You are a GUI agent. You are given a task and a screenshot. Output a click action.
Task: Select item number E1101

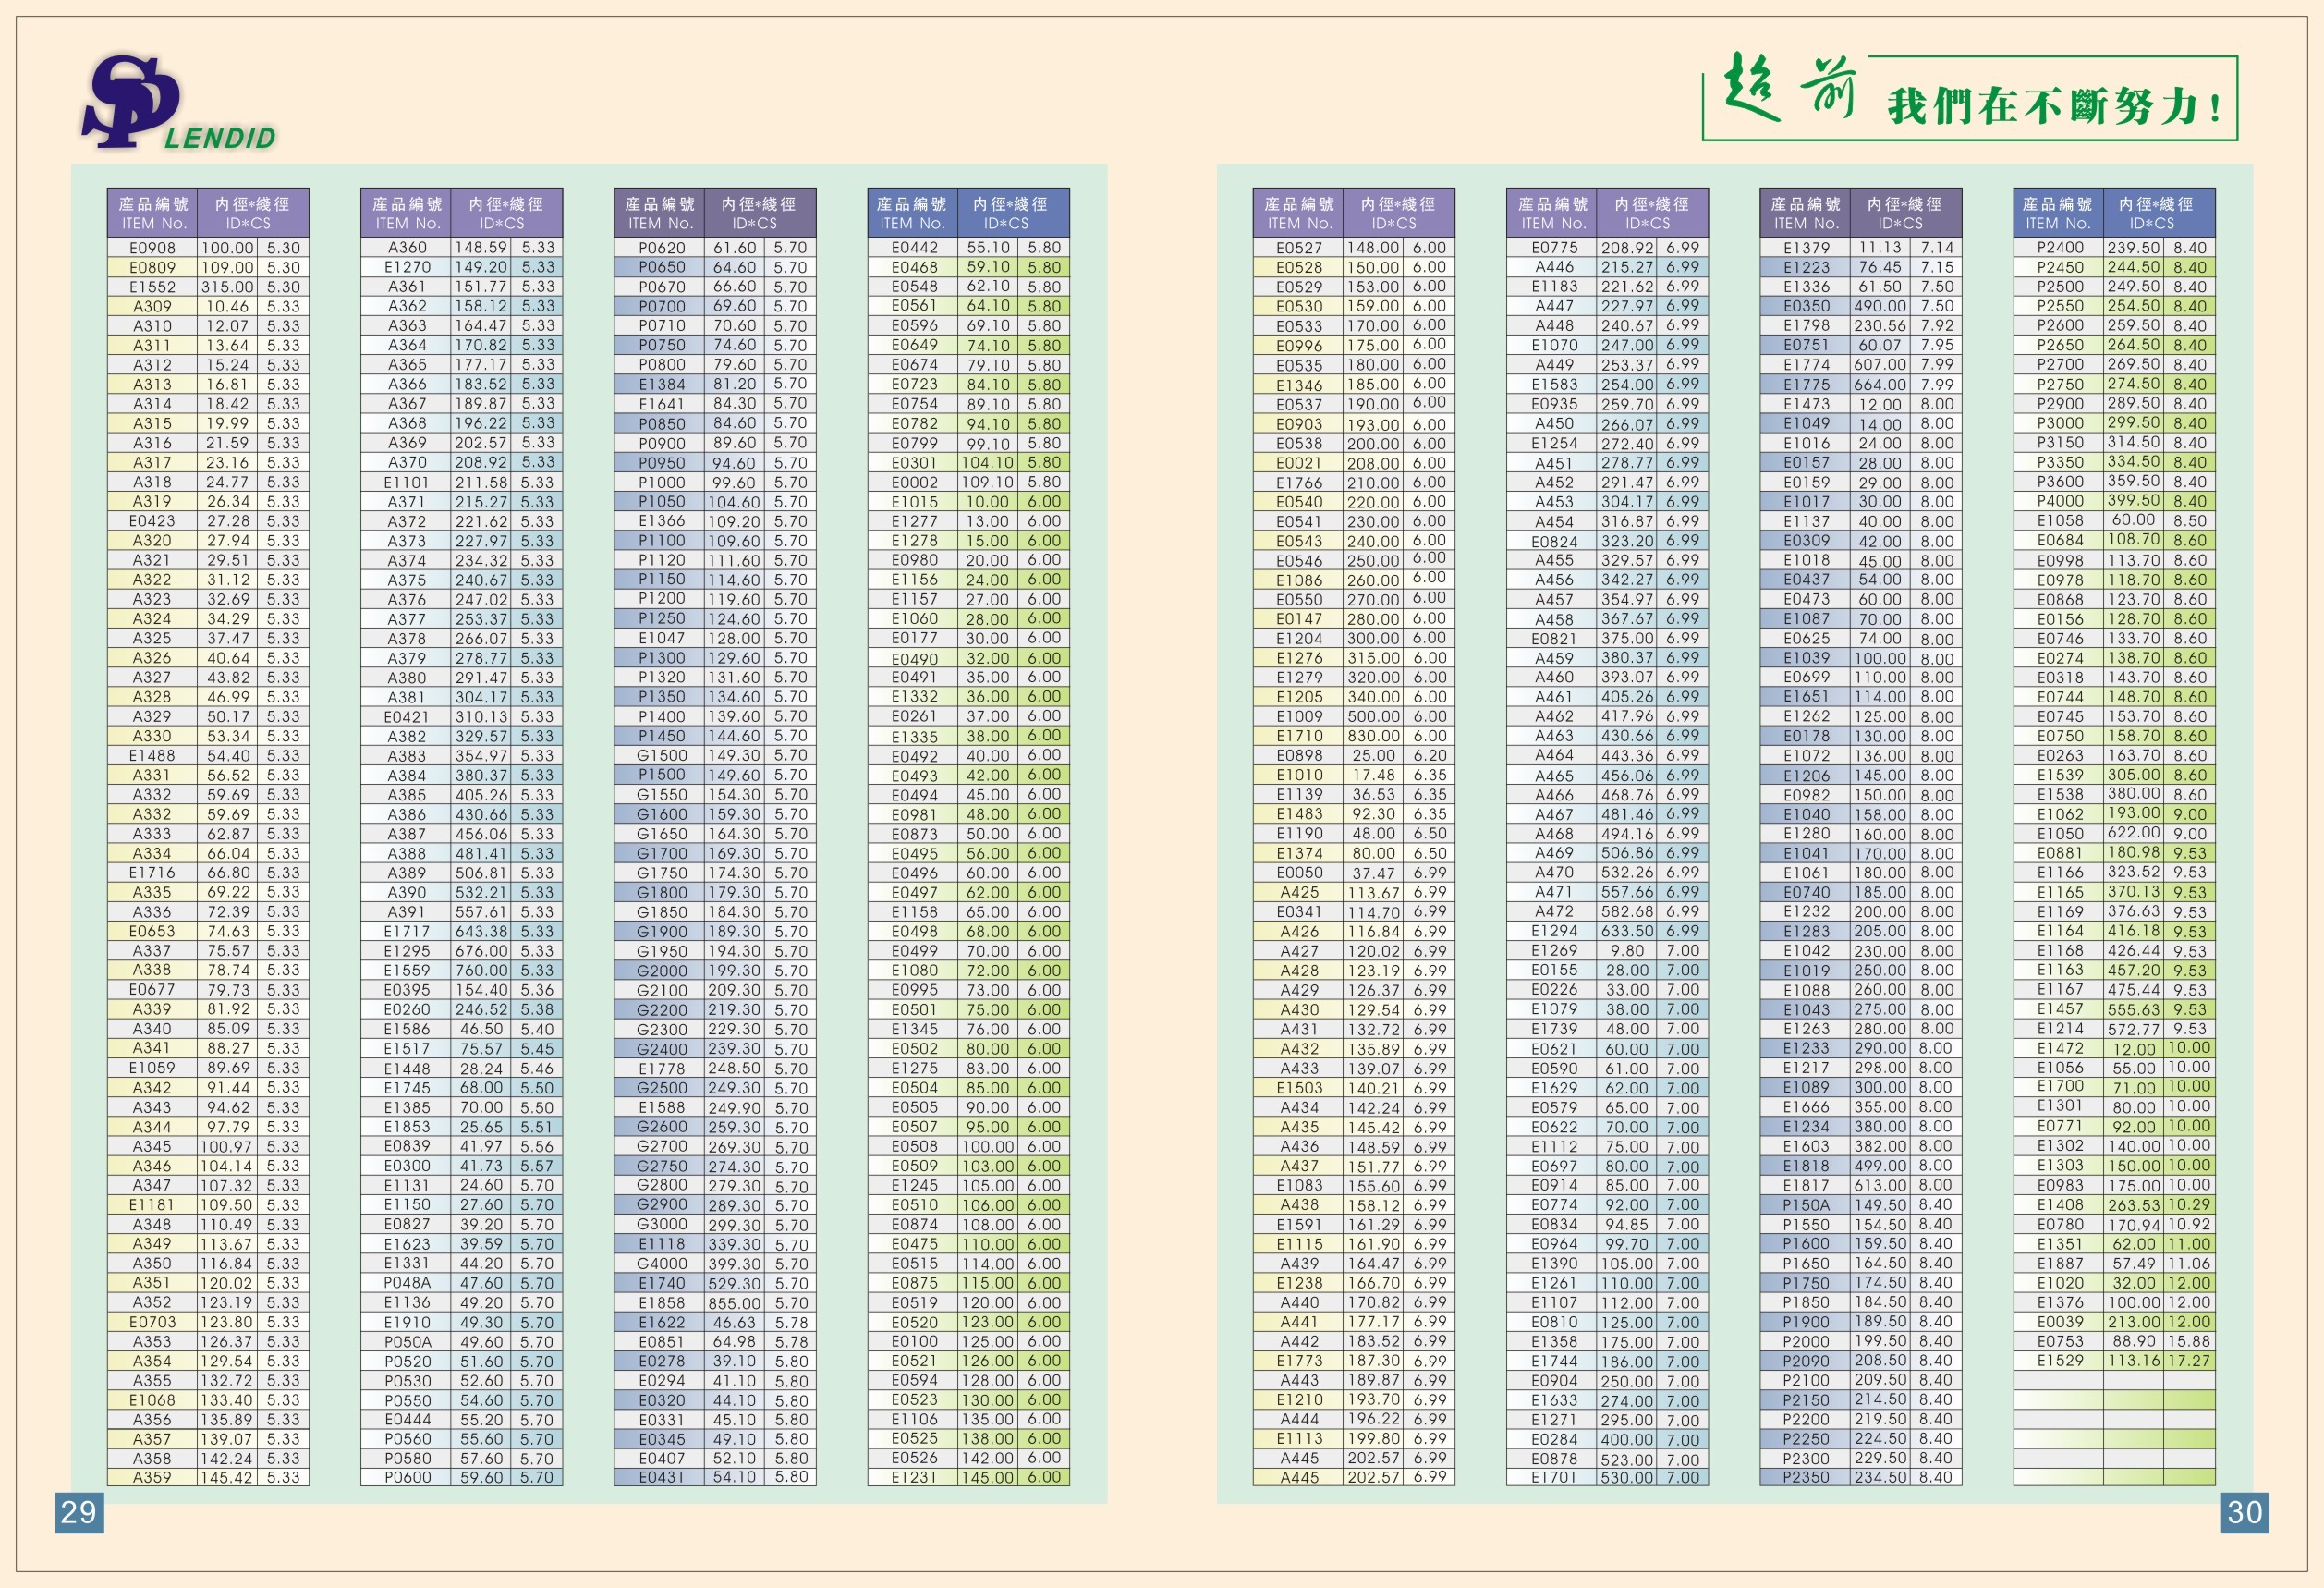[407, 482]
